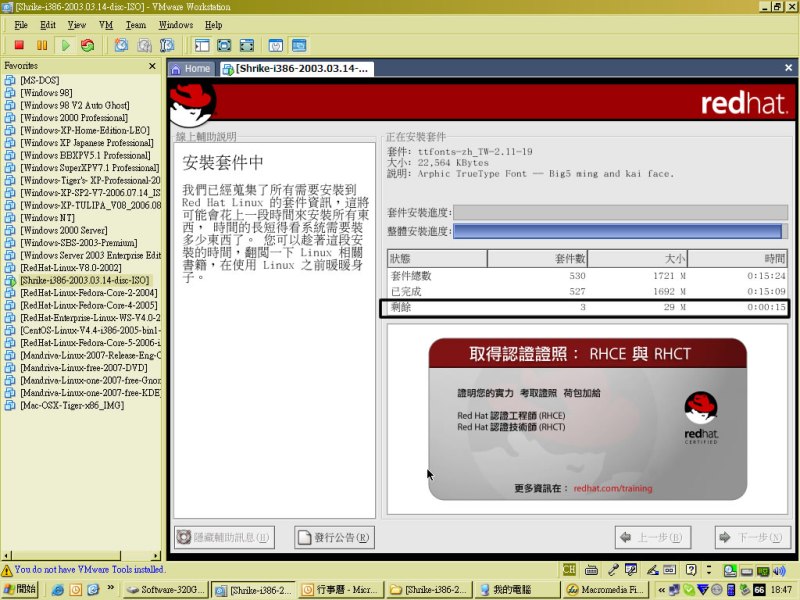
Task: Open the View menu
Action: (77, 25)
